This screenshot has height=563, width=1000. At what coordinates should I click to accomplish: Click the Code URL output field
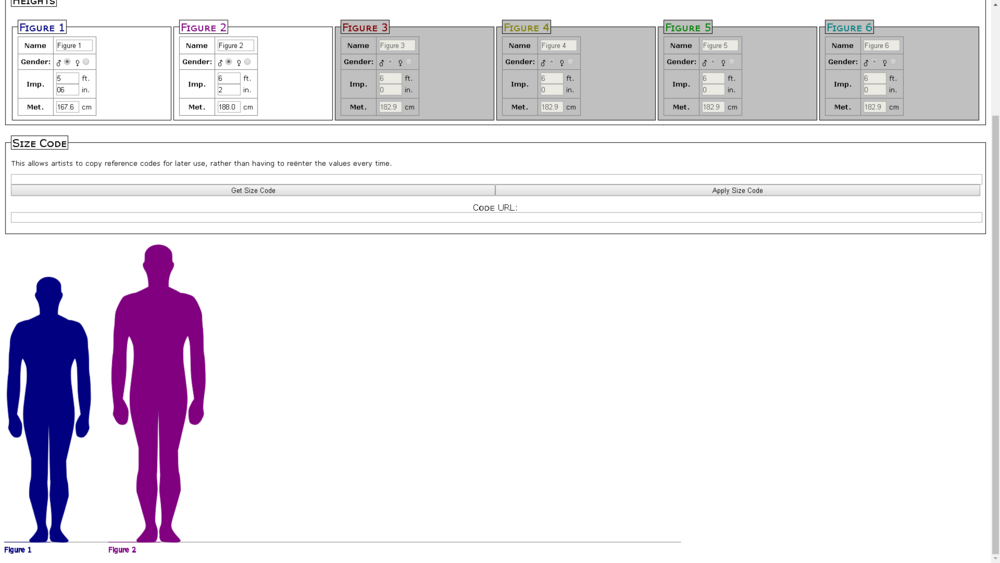tap(496, 217)
